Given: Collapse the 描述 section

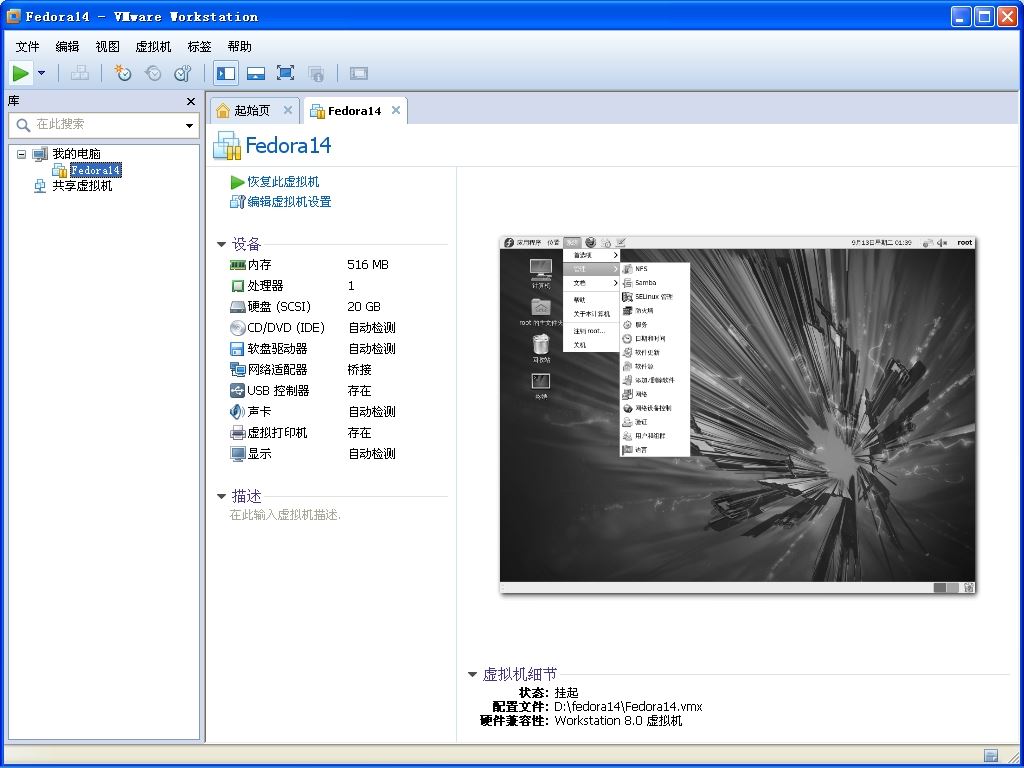Looking at the screenshot, I should (x=221, y=496).
